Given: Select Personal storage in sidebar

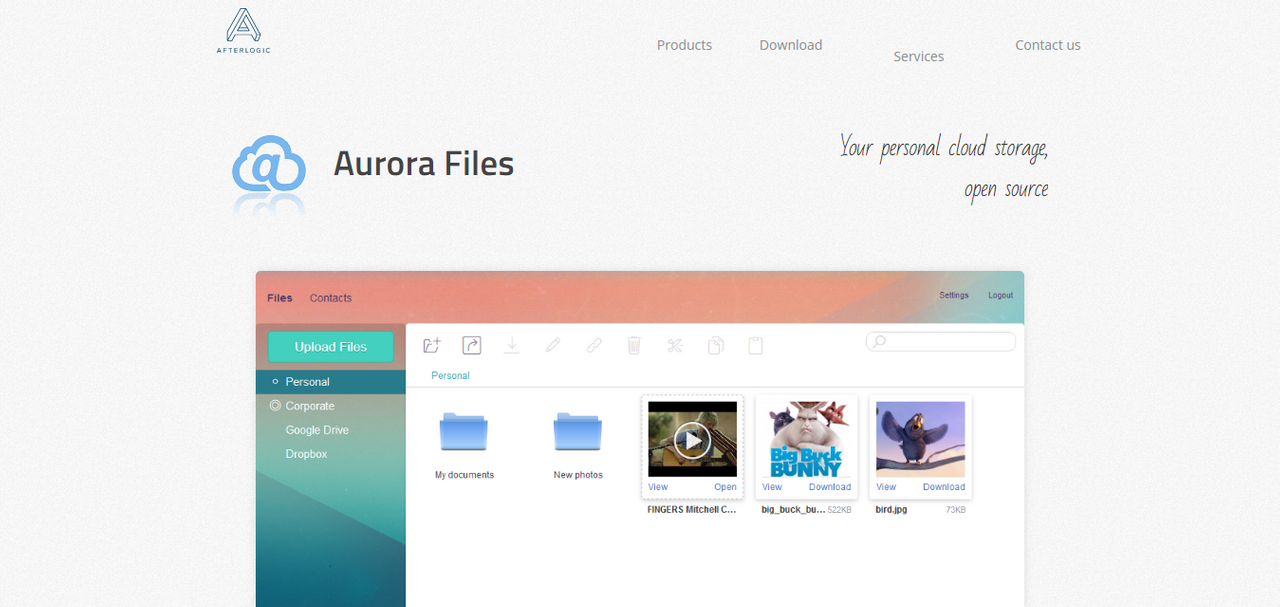Looking at the screenshot, I should click(331, 382).
